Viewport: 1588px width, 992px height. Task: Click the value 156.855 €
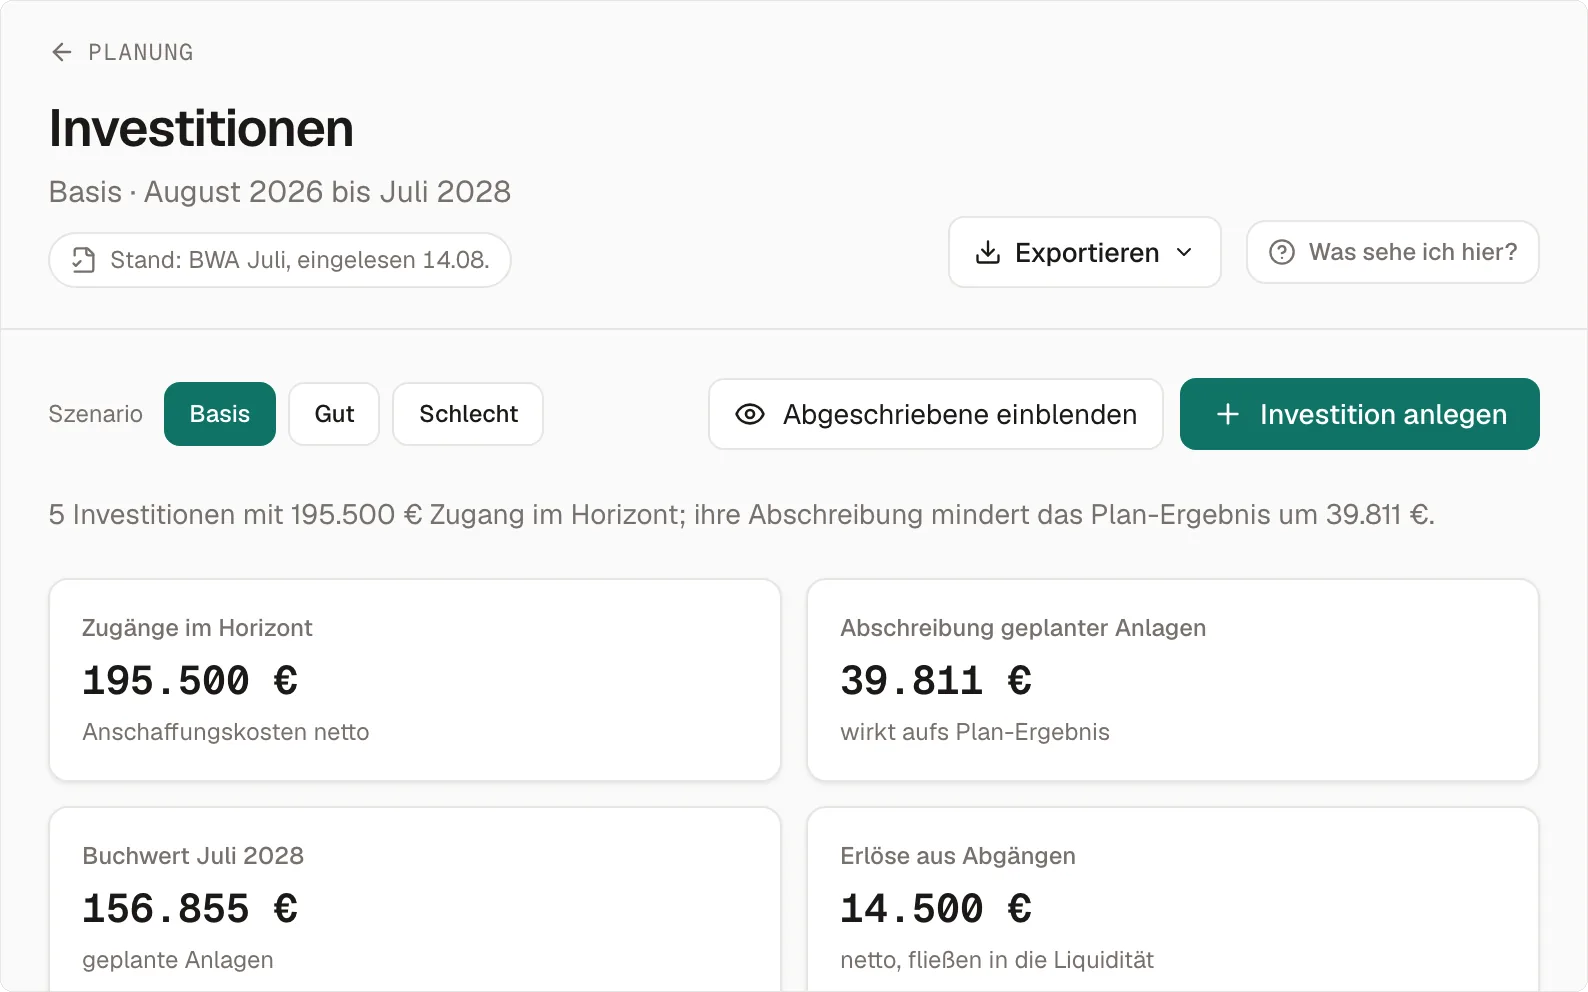(190, 909)
